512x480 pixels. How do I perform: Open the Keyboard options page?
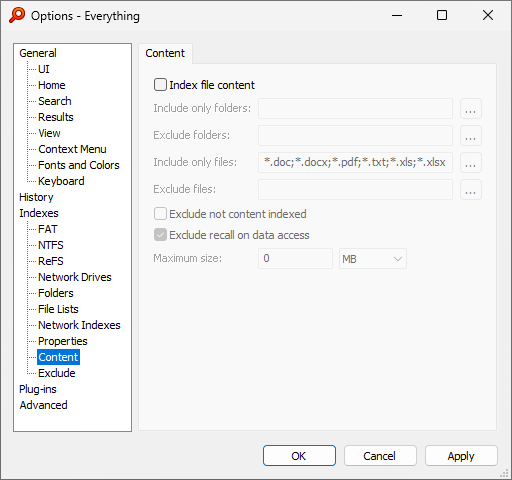tap(61, 181)
